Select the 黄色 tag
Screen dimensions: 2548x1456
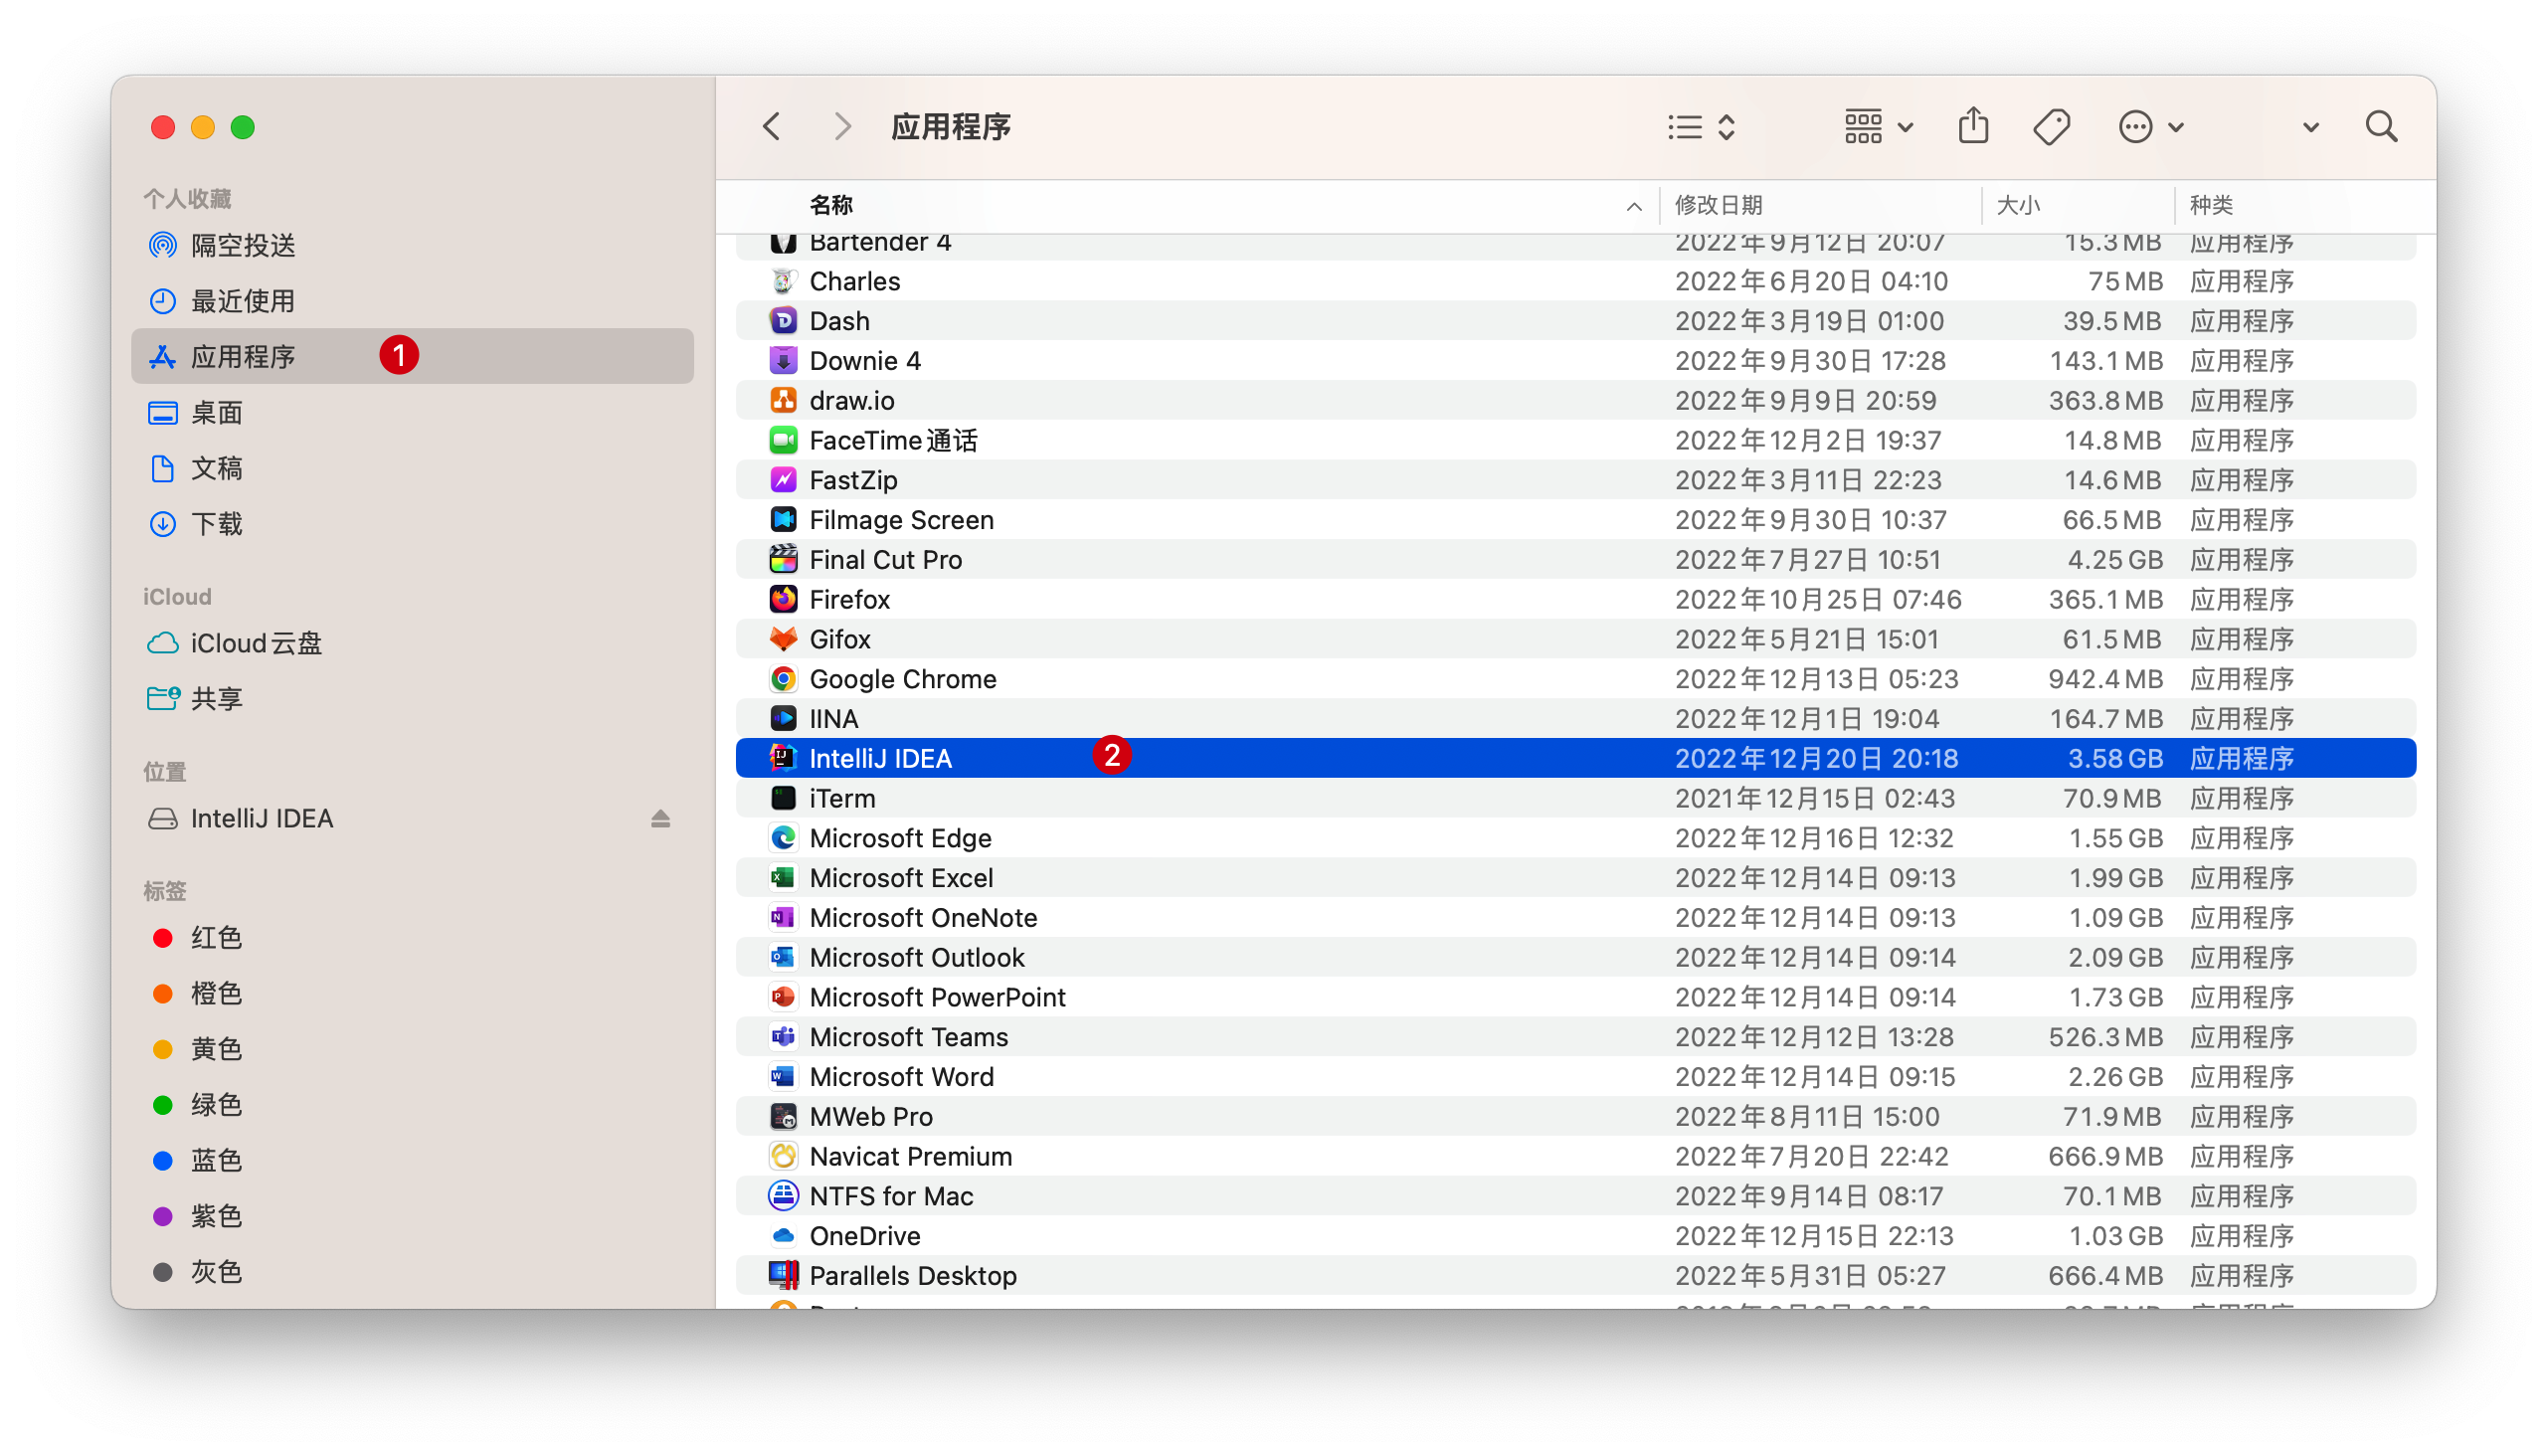[412, 1049]
